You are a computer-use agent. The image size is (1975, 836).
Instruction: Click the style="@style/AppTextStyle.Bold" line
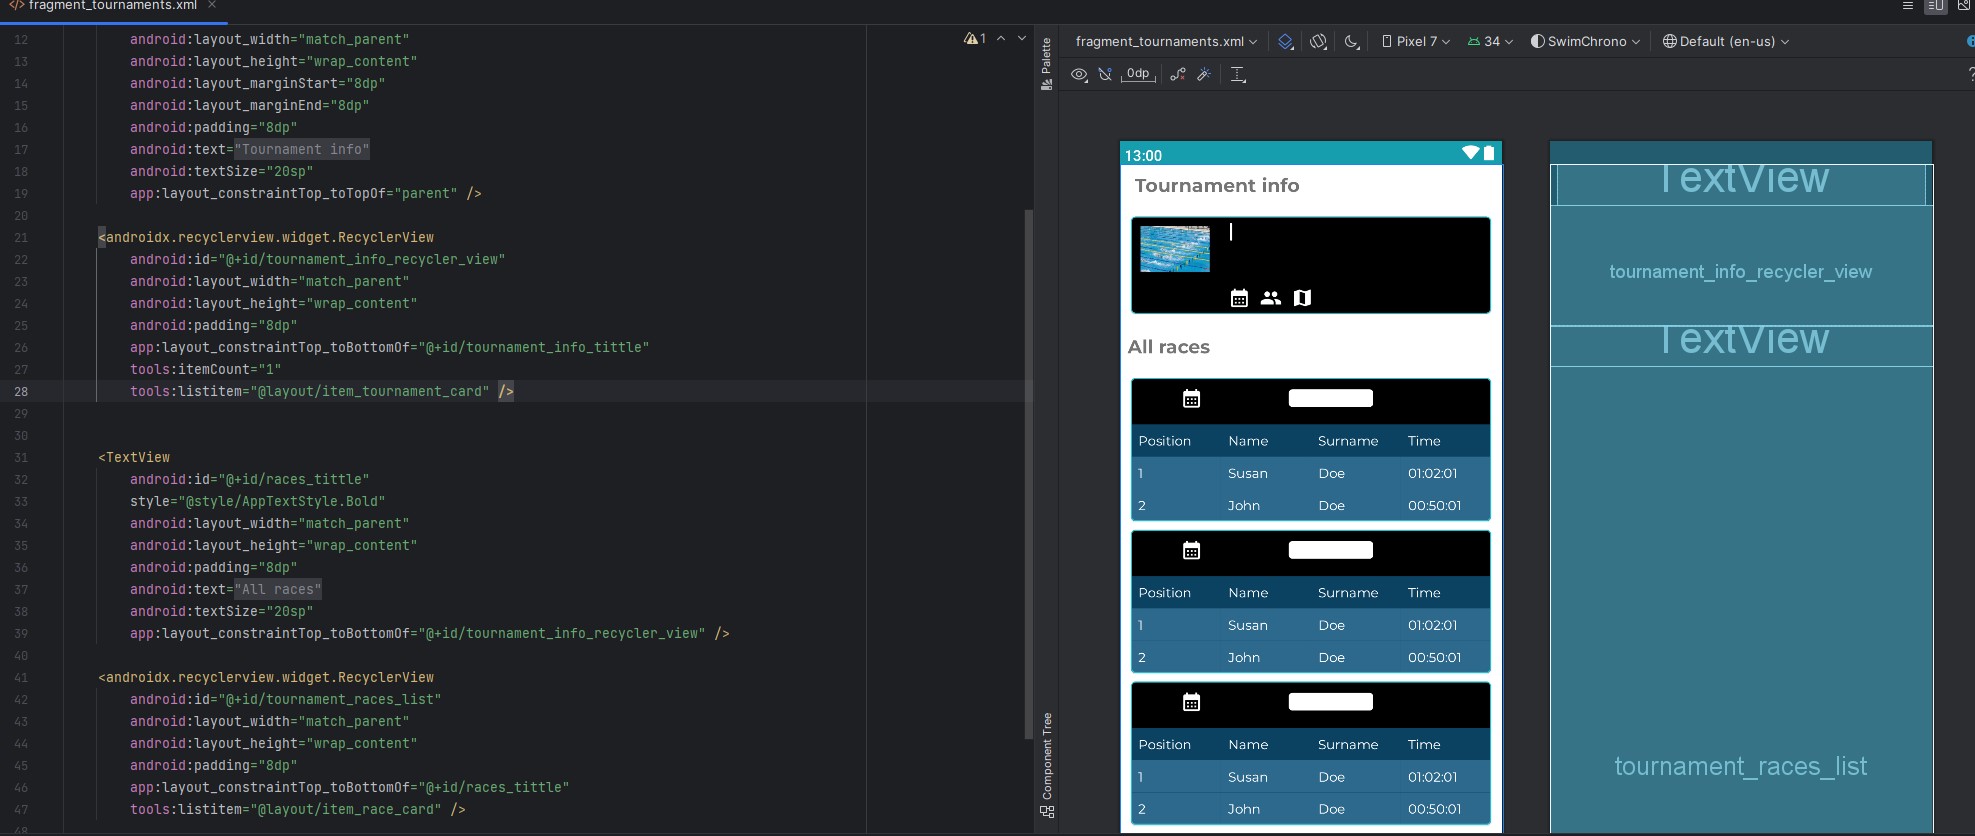tap(258, 501)
